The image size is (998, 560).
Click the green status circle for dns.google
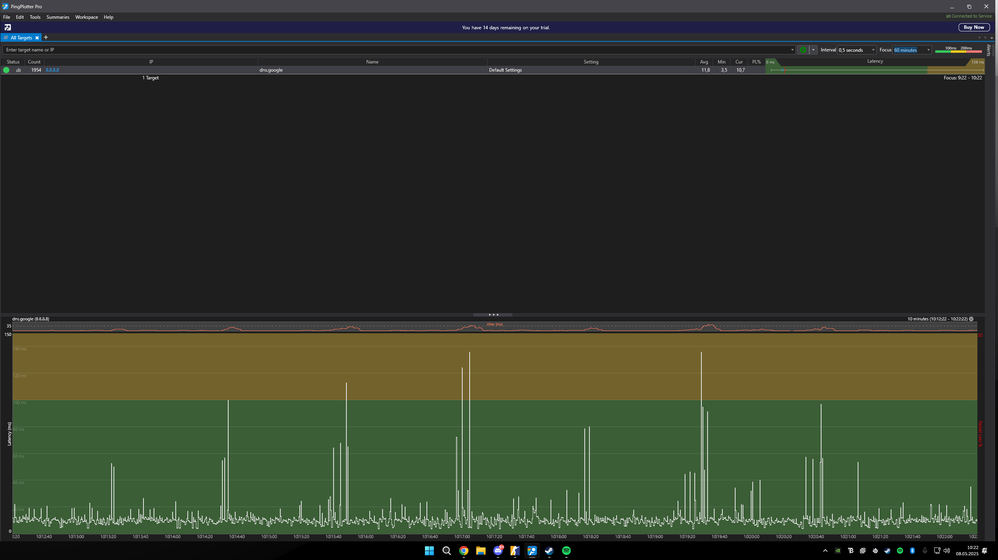click(x=6, y=70)
